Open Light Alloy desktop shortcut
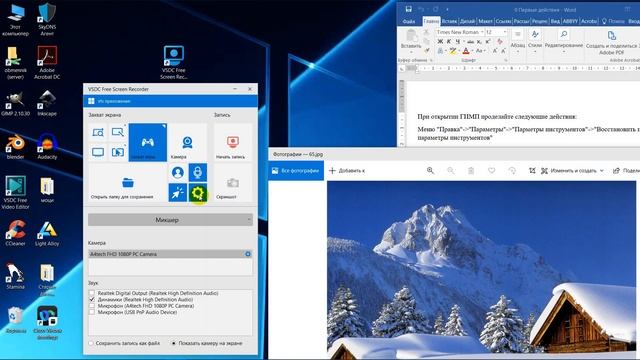 47,233
